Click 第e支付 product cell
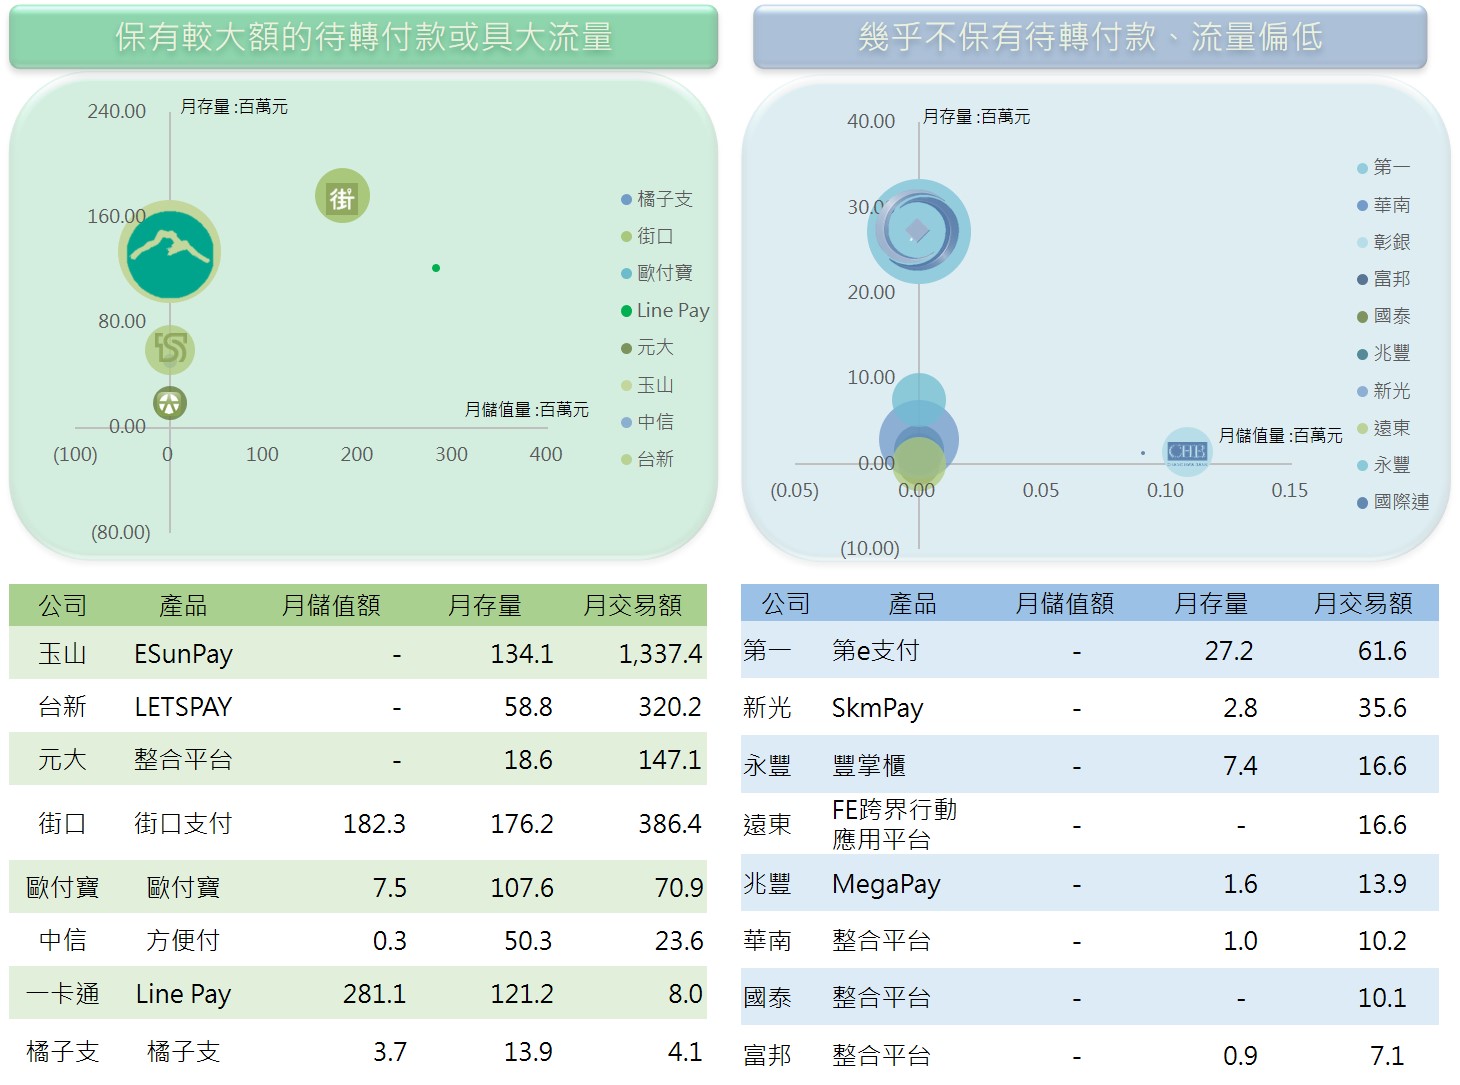This screenshot has width=1460, height=1085. pos(875,651)
